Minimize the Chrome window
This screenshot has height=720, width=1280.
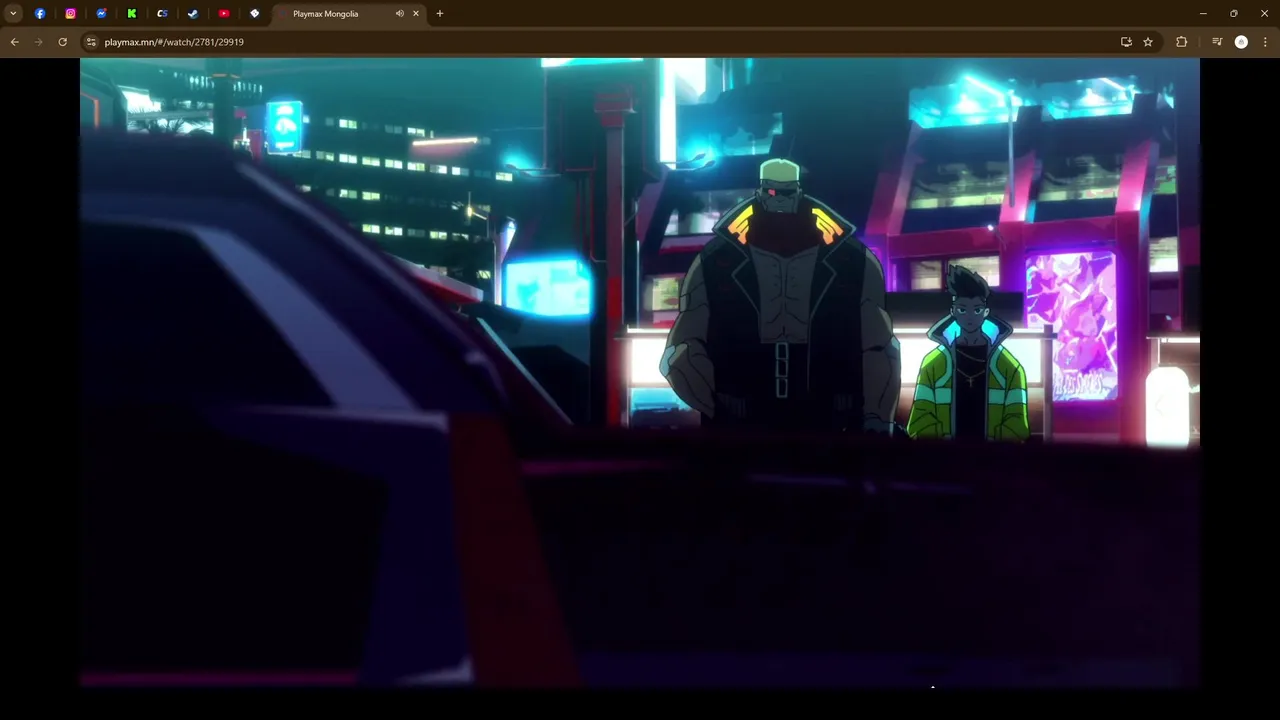[x=1203, y=14]
